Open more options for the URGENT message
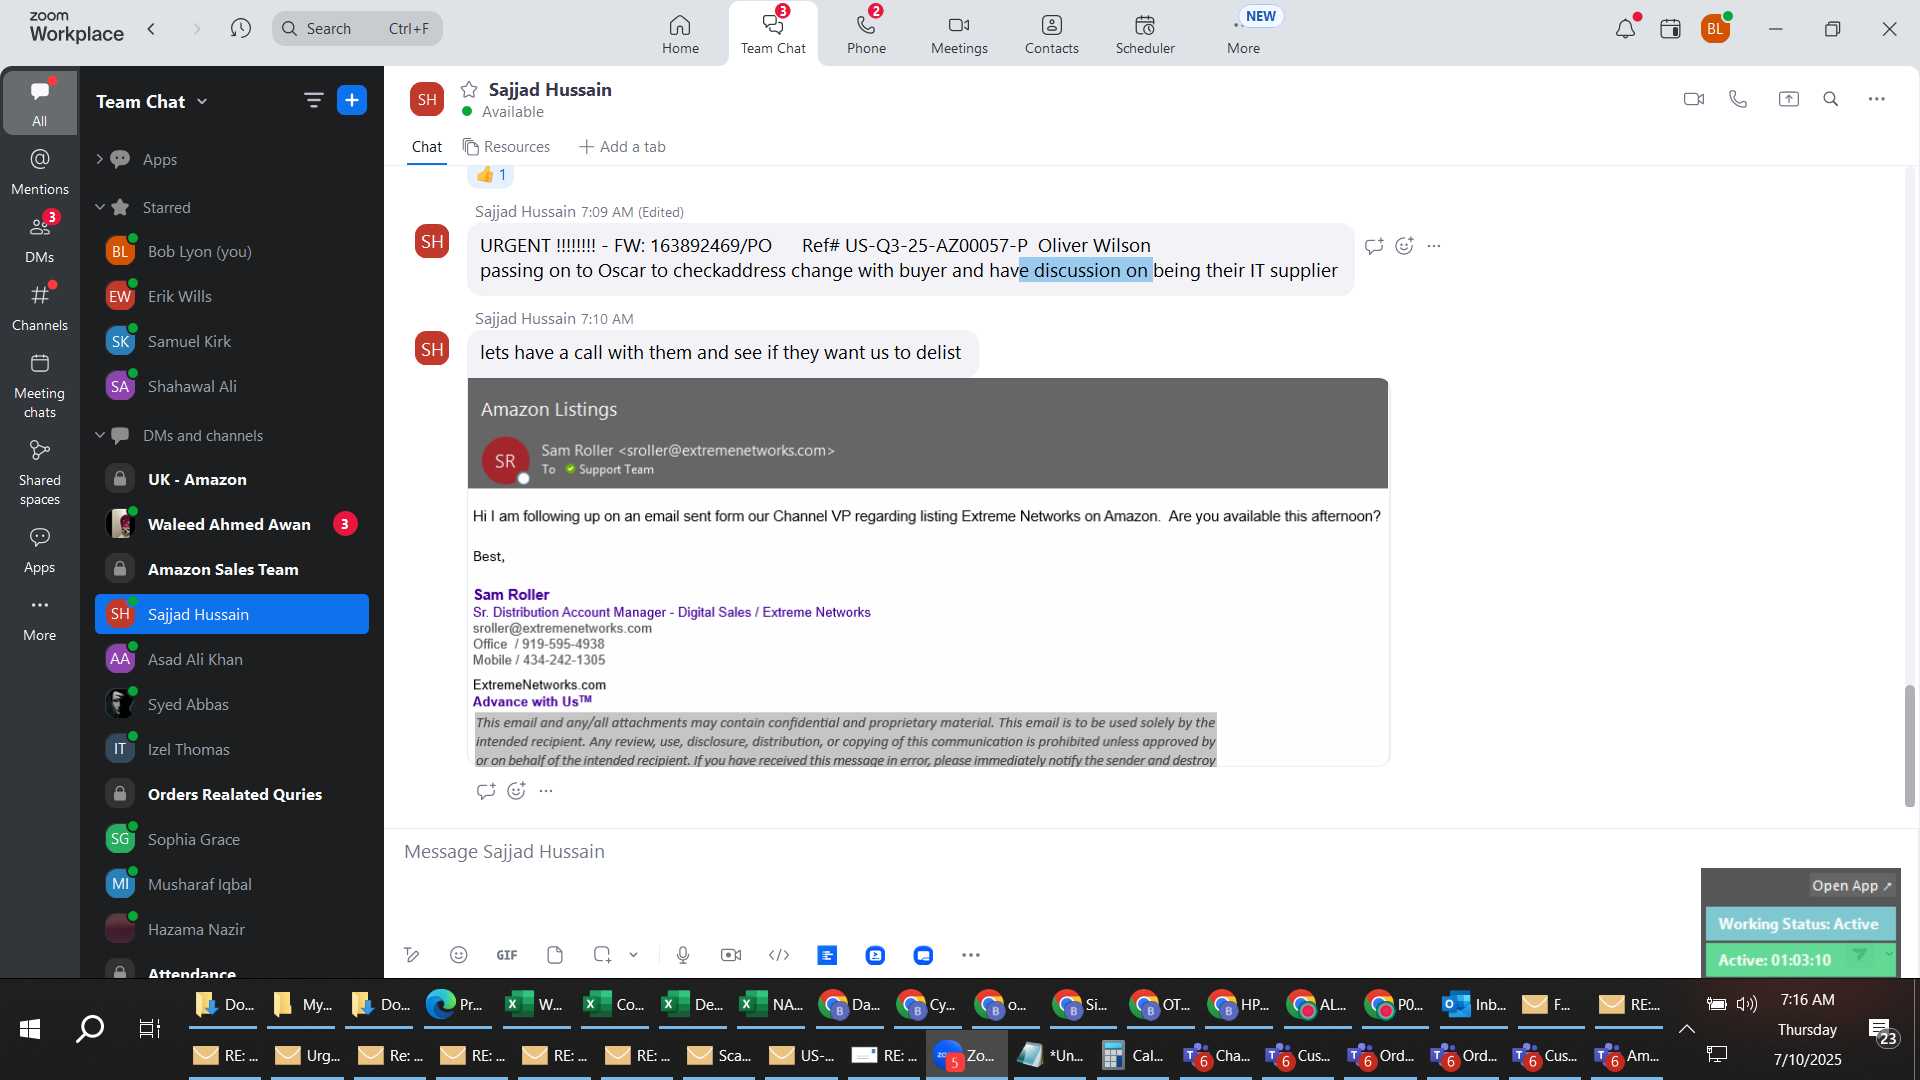This screenshot has height=1080, width=1920. pyautogui.click(x=1434, y=246)
